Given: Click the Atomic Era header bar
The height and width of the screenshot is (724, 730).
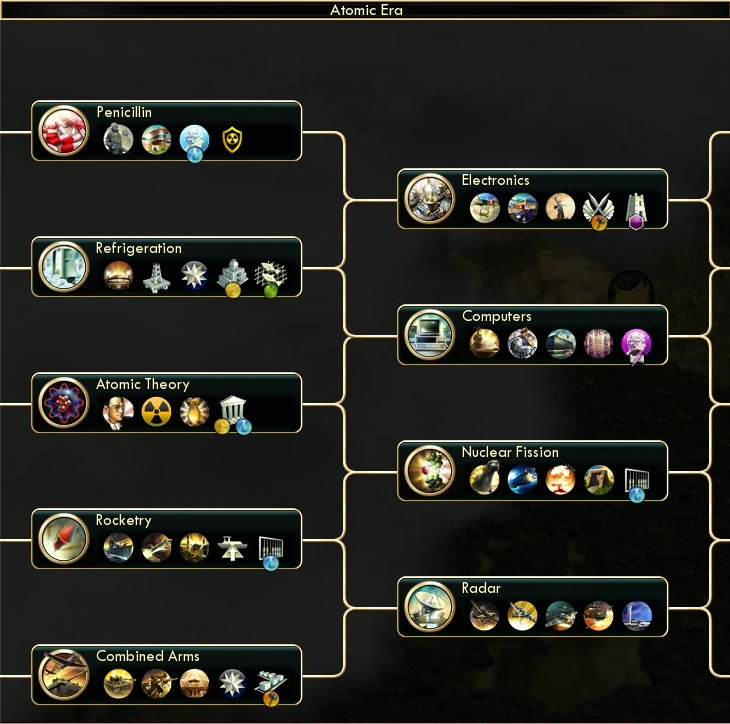Looking at the screenshot, I should [x=365, y=10].
